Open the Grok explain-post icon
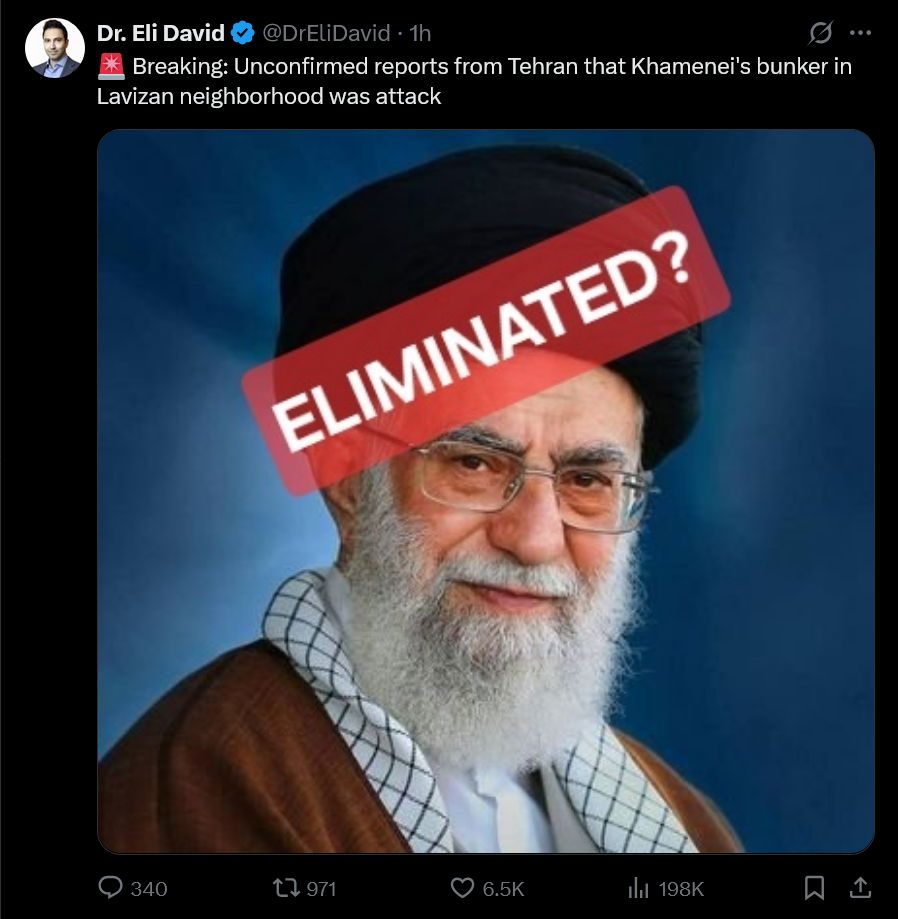898x919 pixels. pos(820,33)
